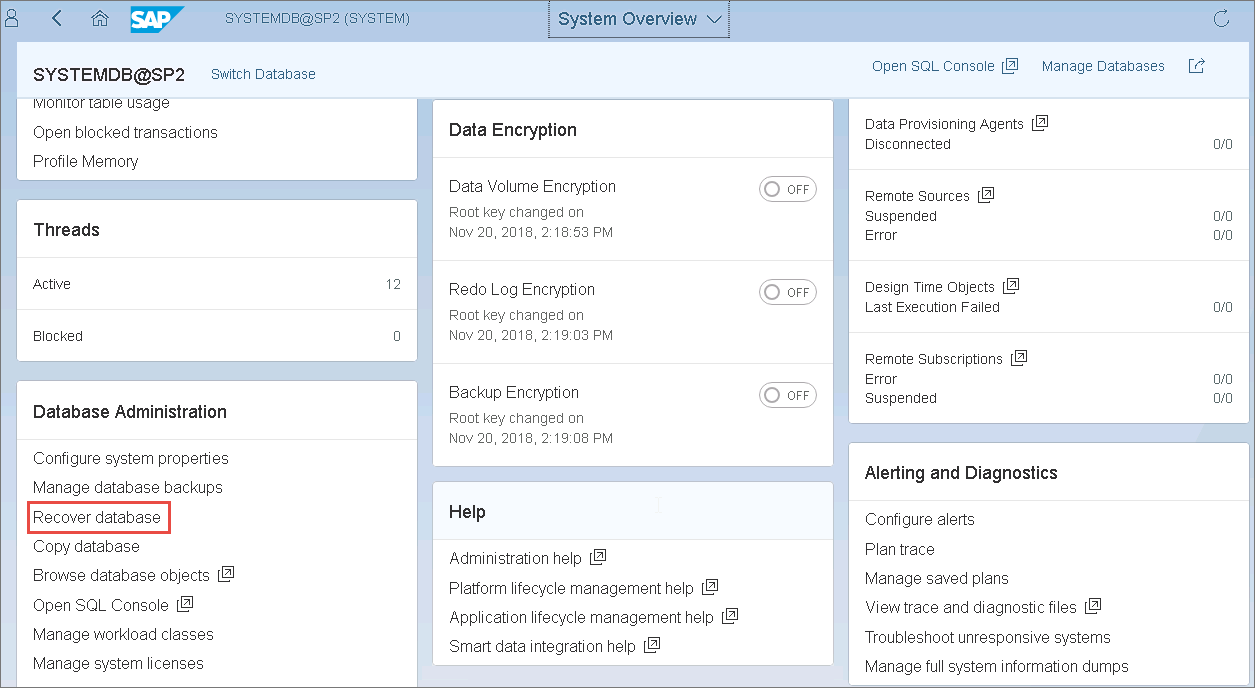Refresh the page with the reload icon
Viewport: 1255px width, 688px height.
1221,19
